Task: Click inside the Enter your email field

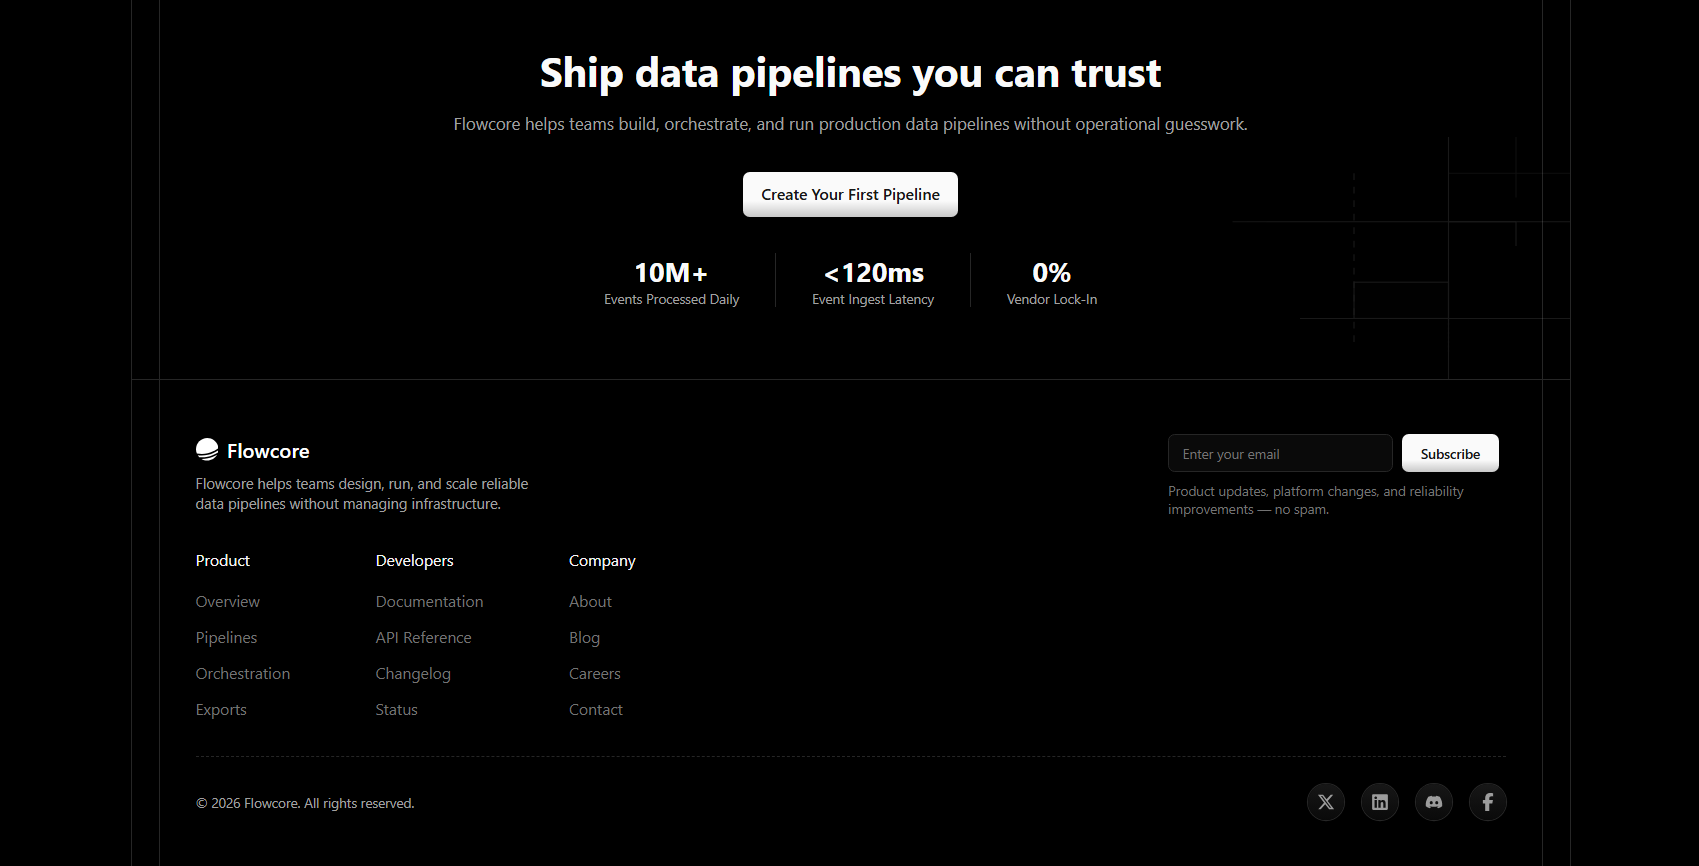Action: pyautogui.click(x=1280, y=453)
